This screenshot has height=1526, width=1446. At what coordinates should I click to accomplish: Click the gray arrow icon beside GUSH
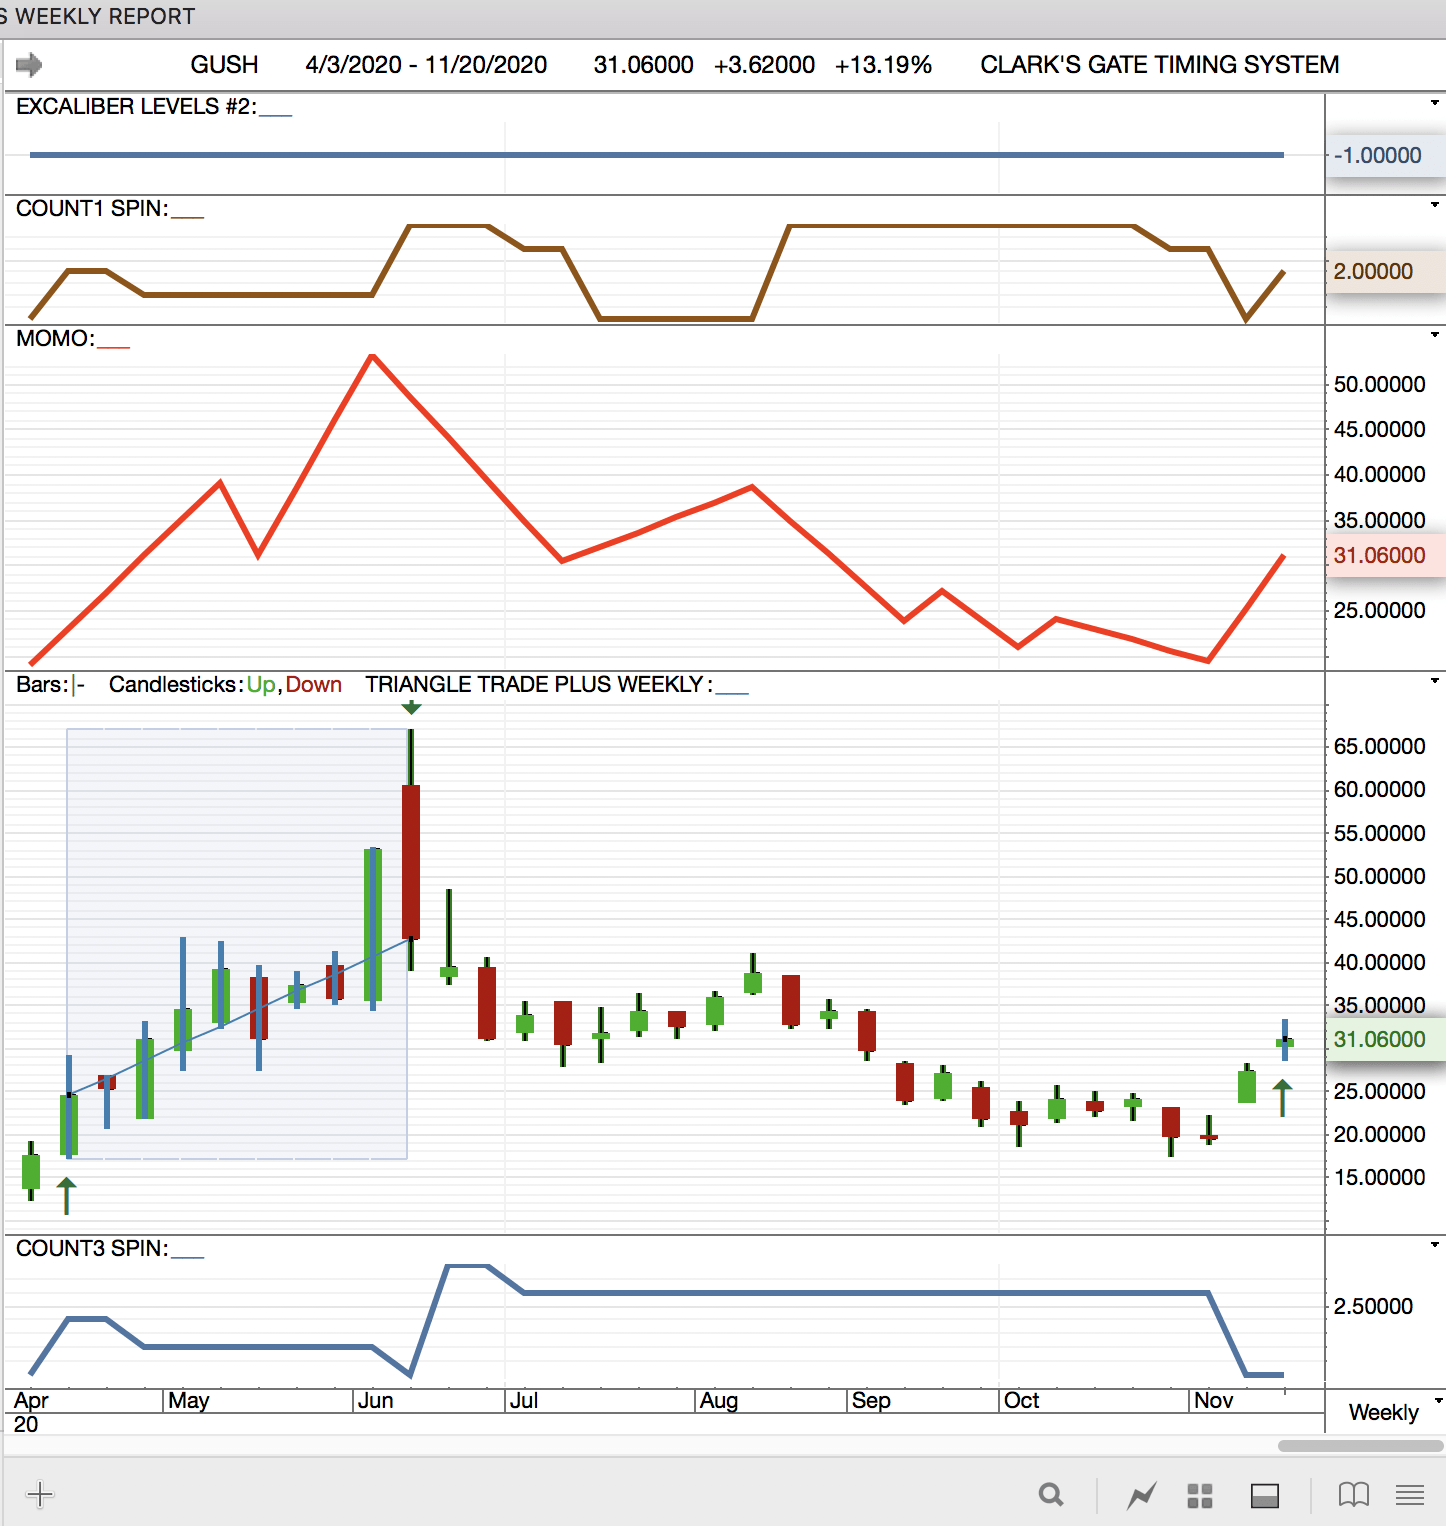point(29,65)
